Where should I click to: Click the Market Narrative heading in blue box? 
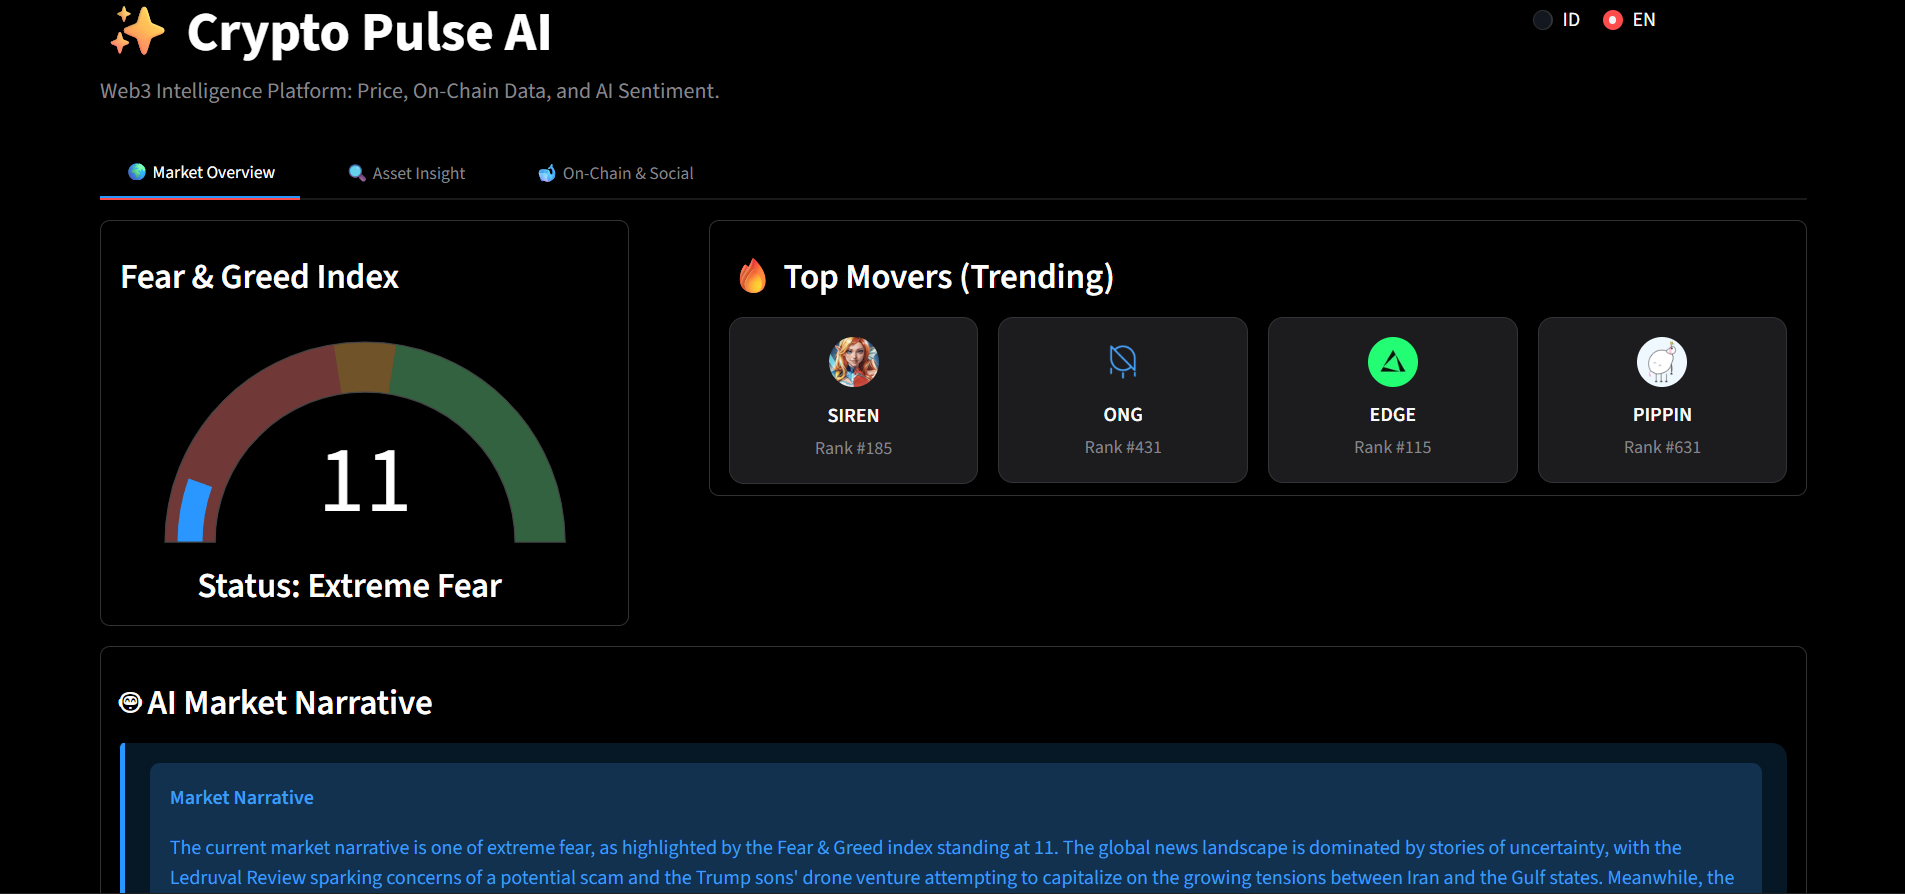242,797
